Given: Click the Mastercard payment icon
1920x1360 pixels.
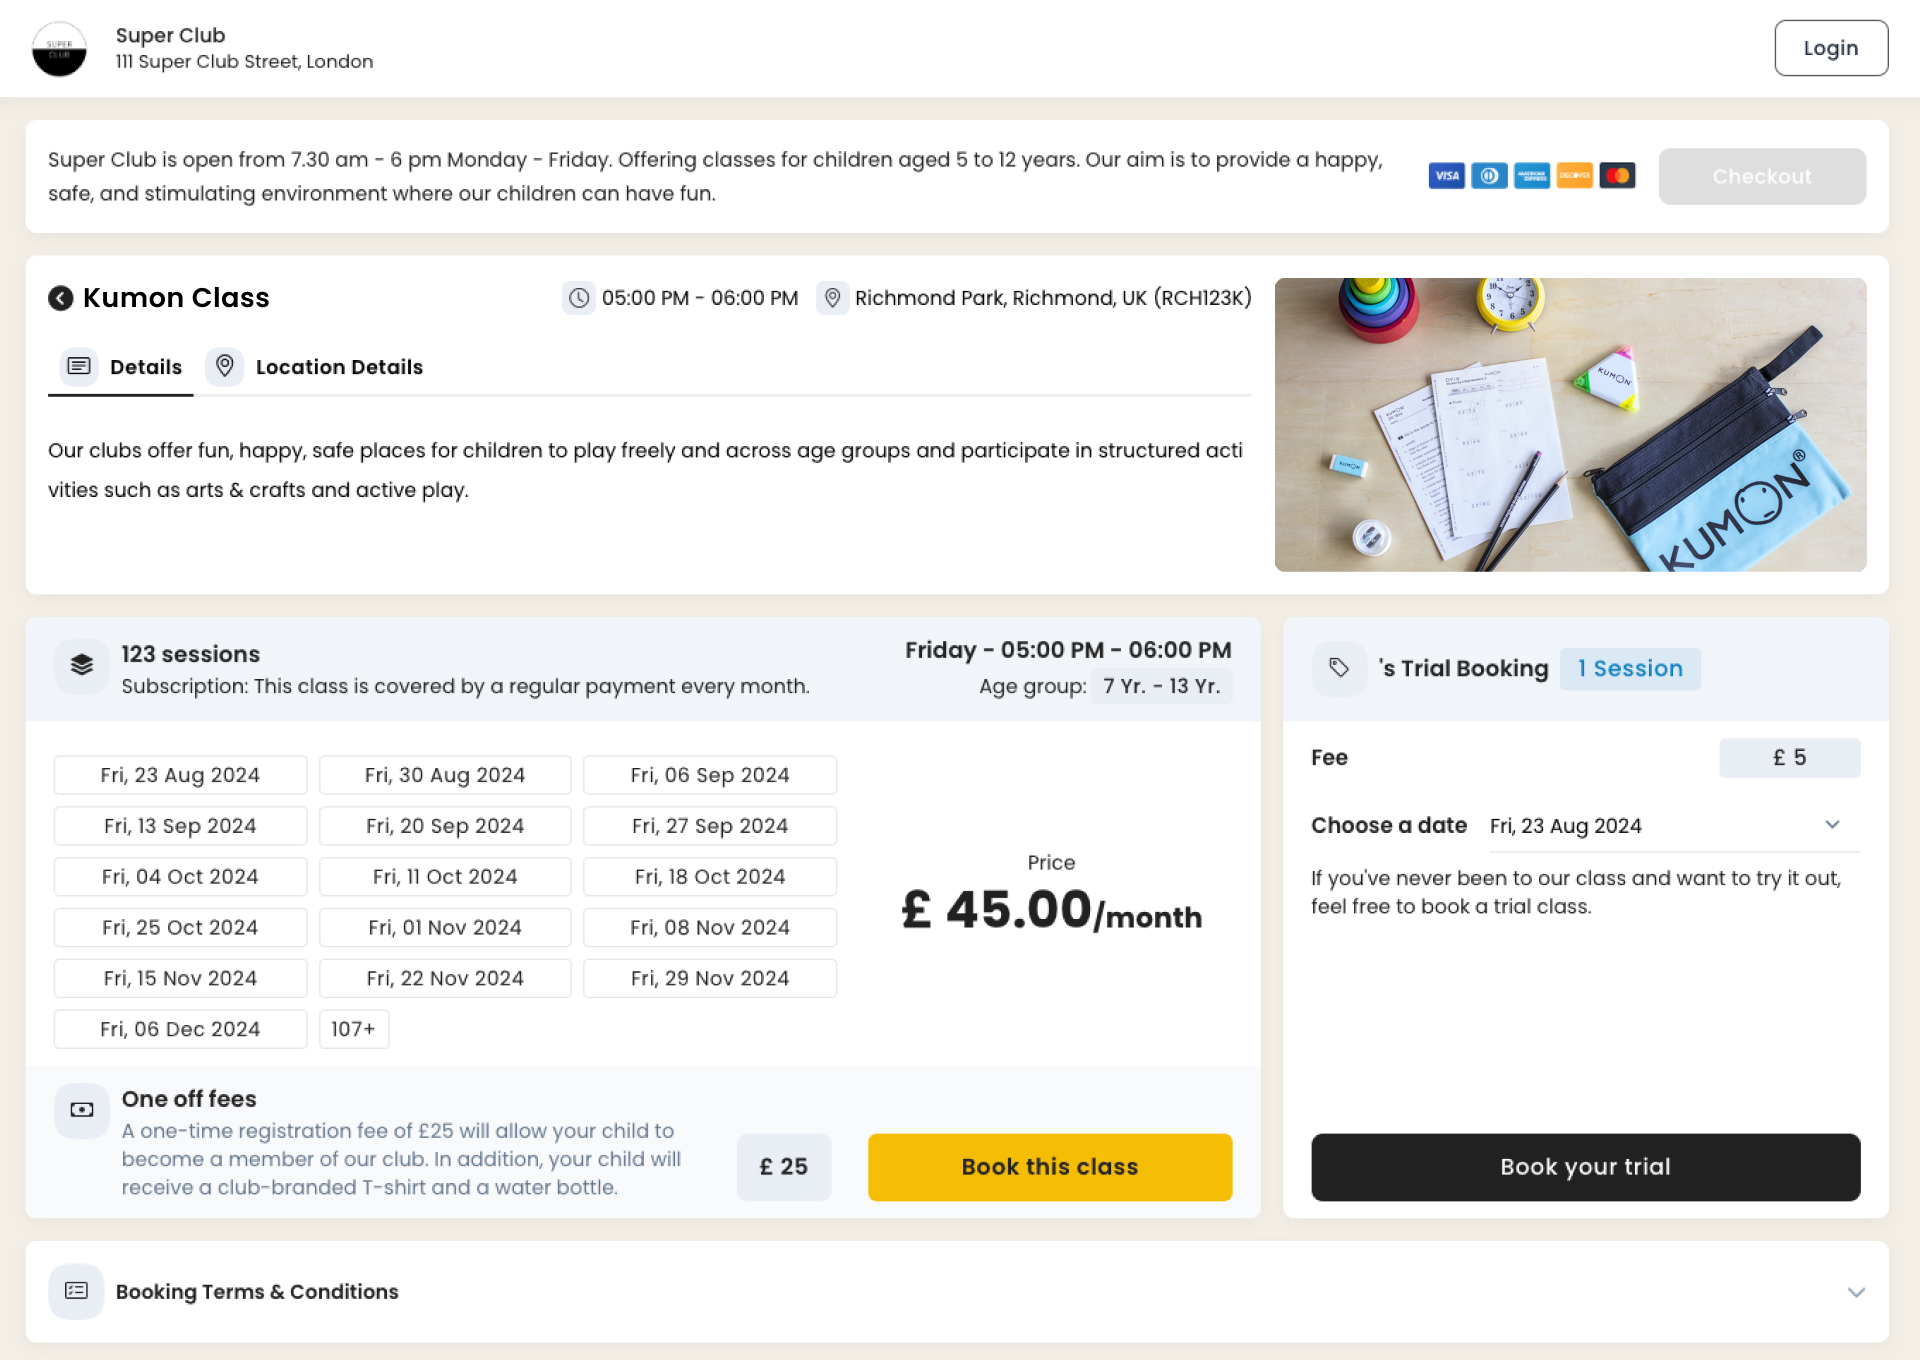Looking at the screenshot, I should (1620, 176).
